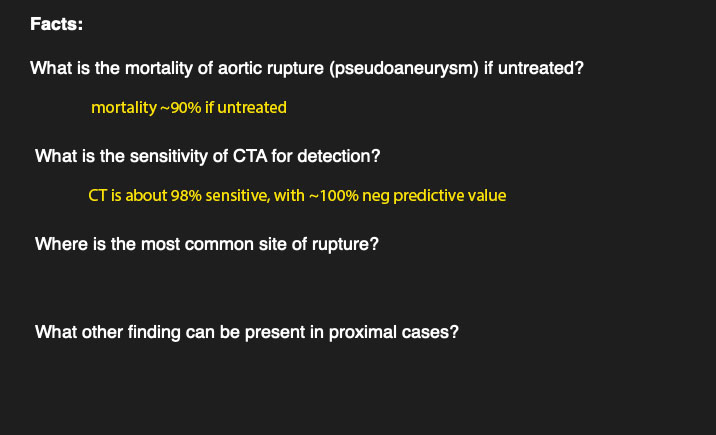This screenshot has height=435, width=716.
Task: Click the word "detection?" in the second question
Action: tap(343, 157)
